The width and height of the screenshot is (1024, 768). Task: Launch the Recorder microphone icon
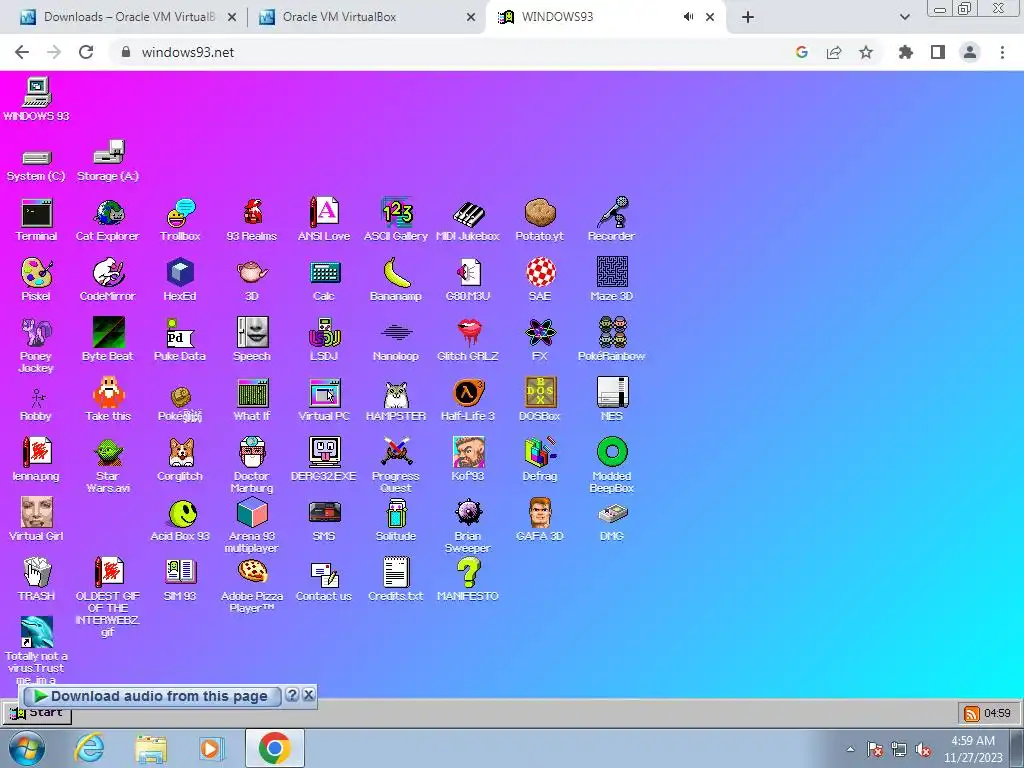(611, 220)
